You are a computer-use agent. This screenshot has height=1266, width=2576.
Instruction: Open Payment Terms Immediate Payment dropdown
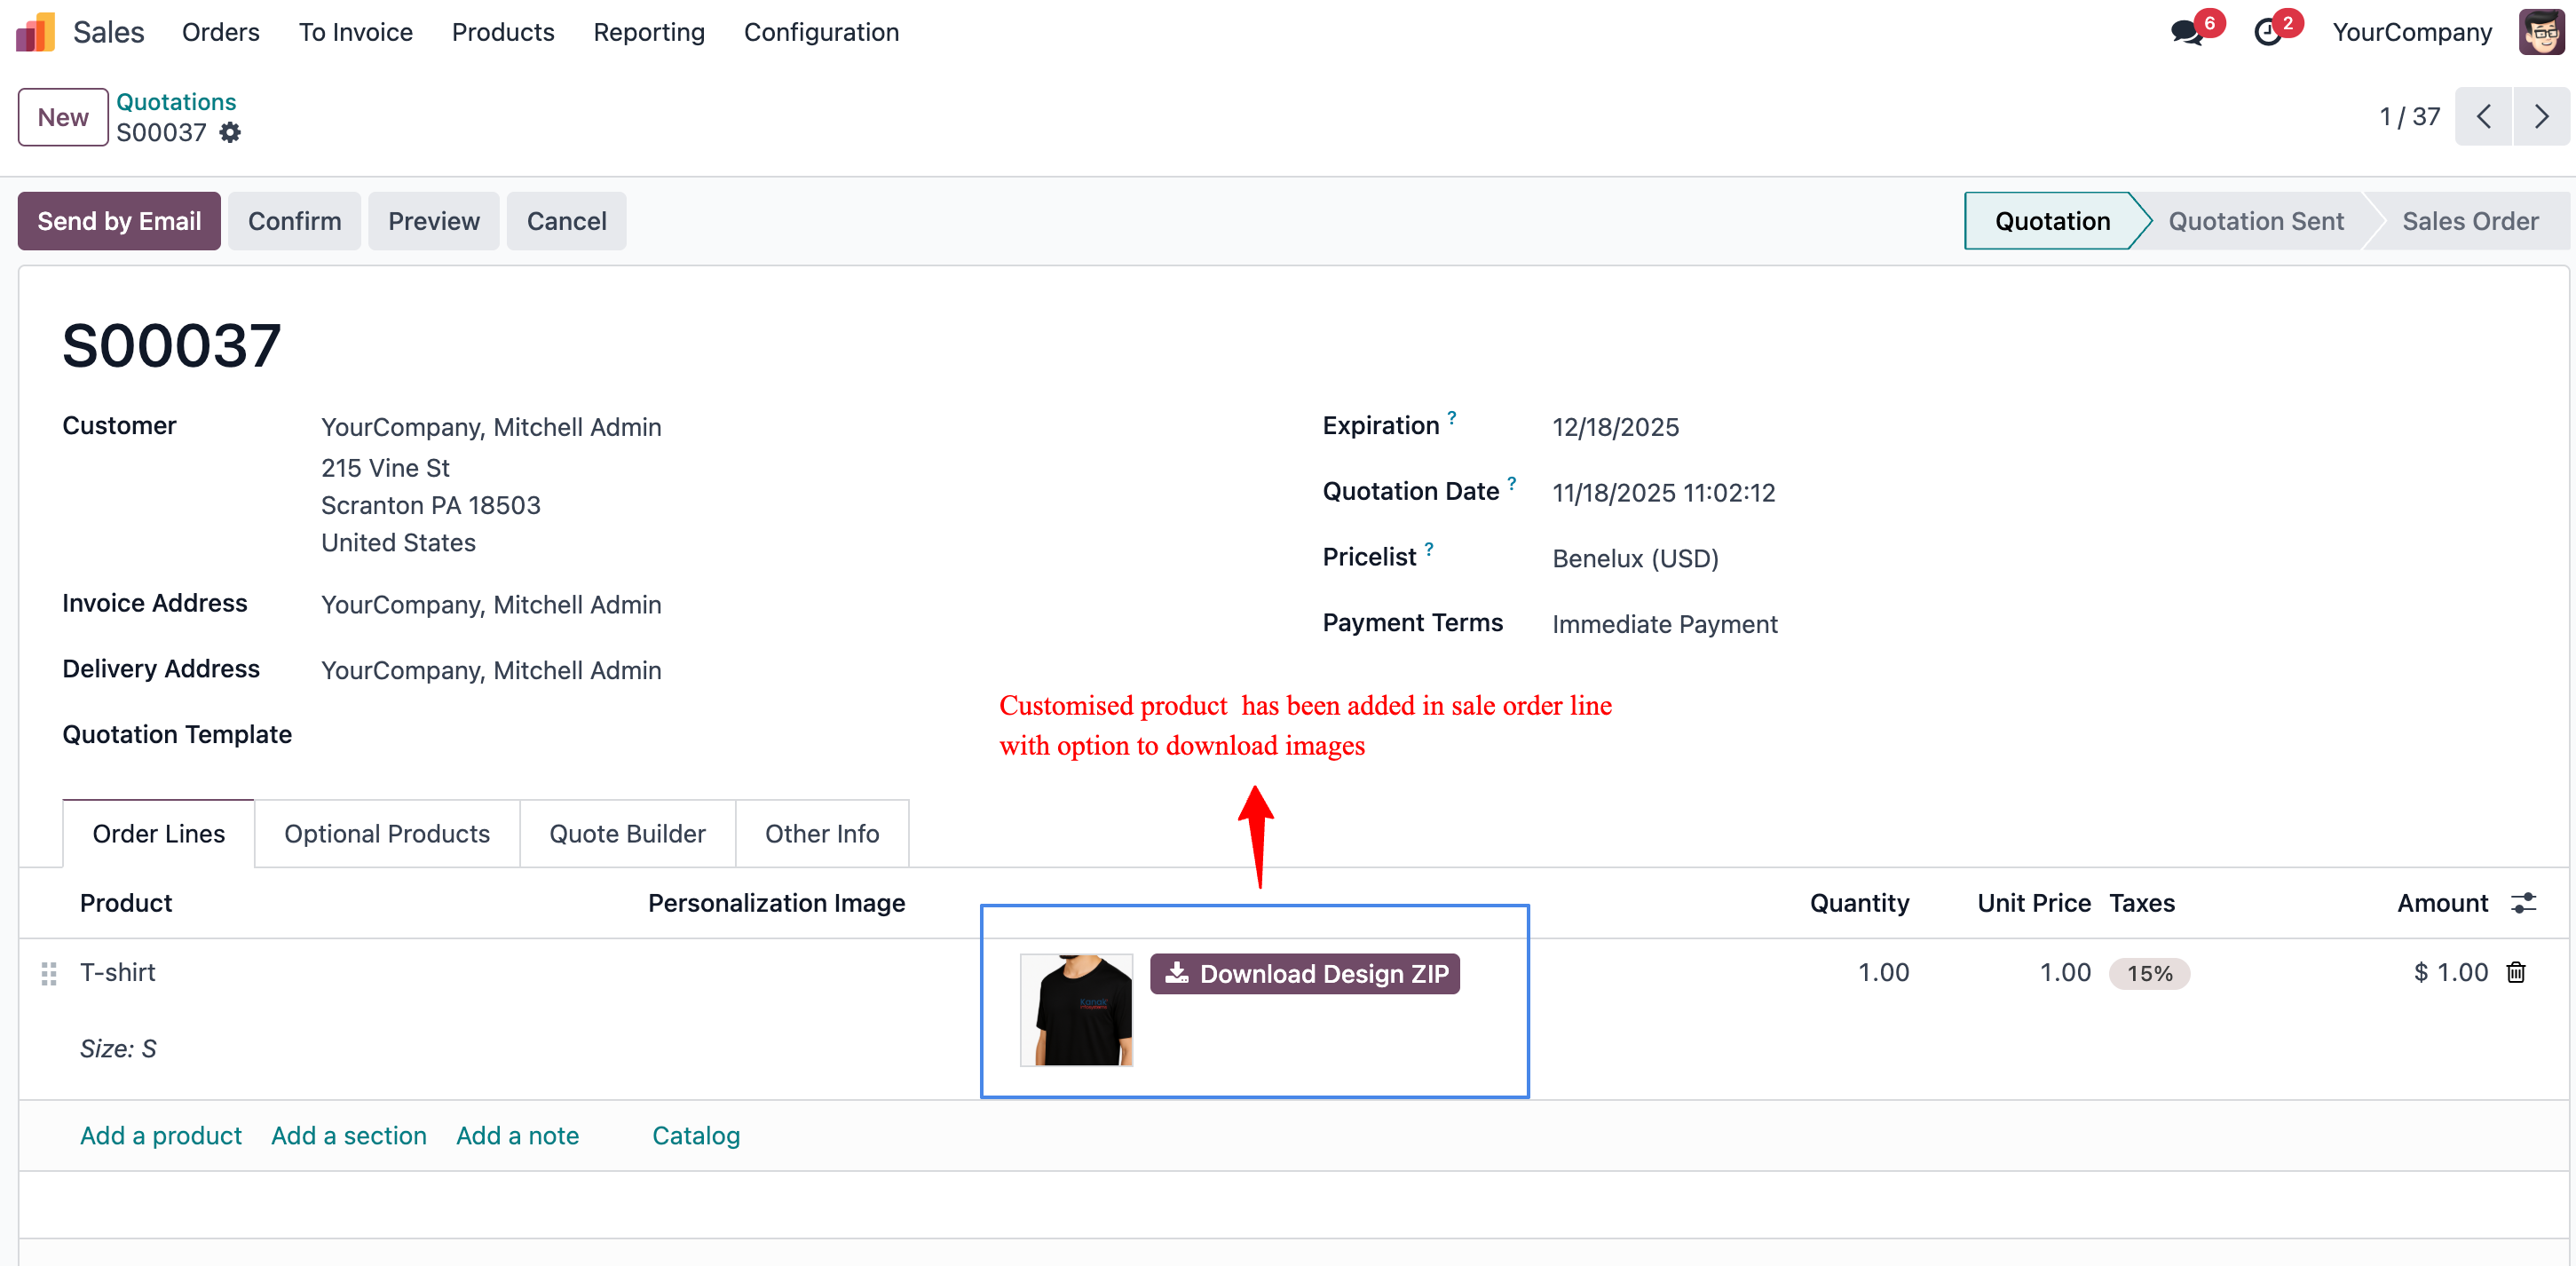click(x=1664, y=624)
